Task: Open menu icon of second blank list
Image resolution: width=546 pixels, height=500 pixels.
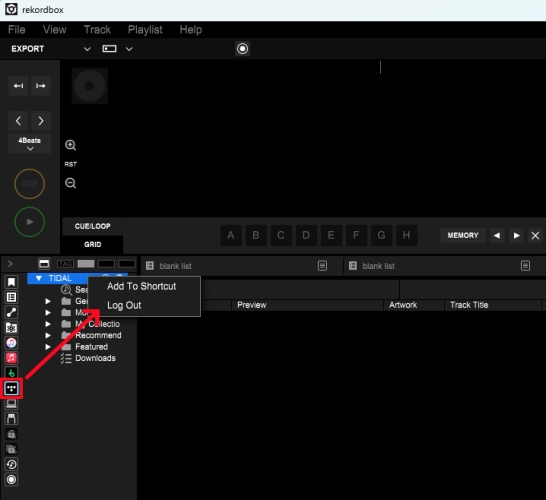Action: (525, 266)
